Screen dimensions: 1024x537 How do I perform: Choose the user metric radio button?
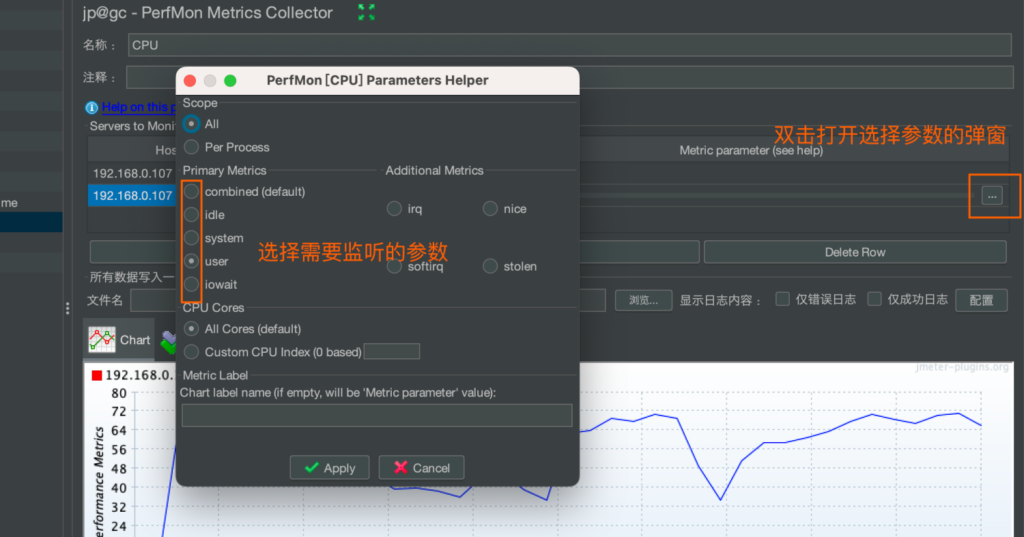[x=191, y=261]
